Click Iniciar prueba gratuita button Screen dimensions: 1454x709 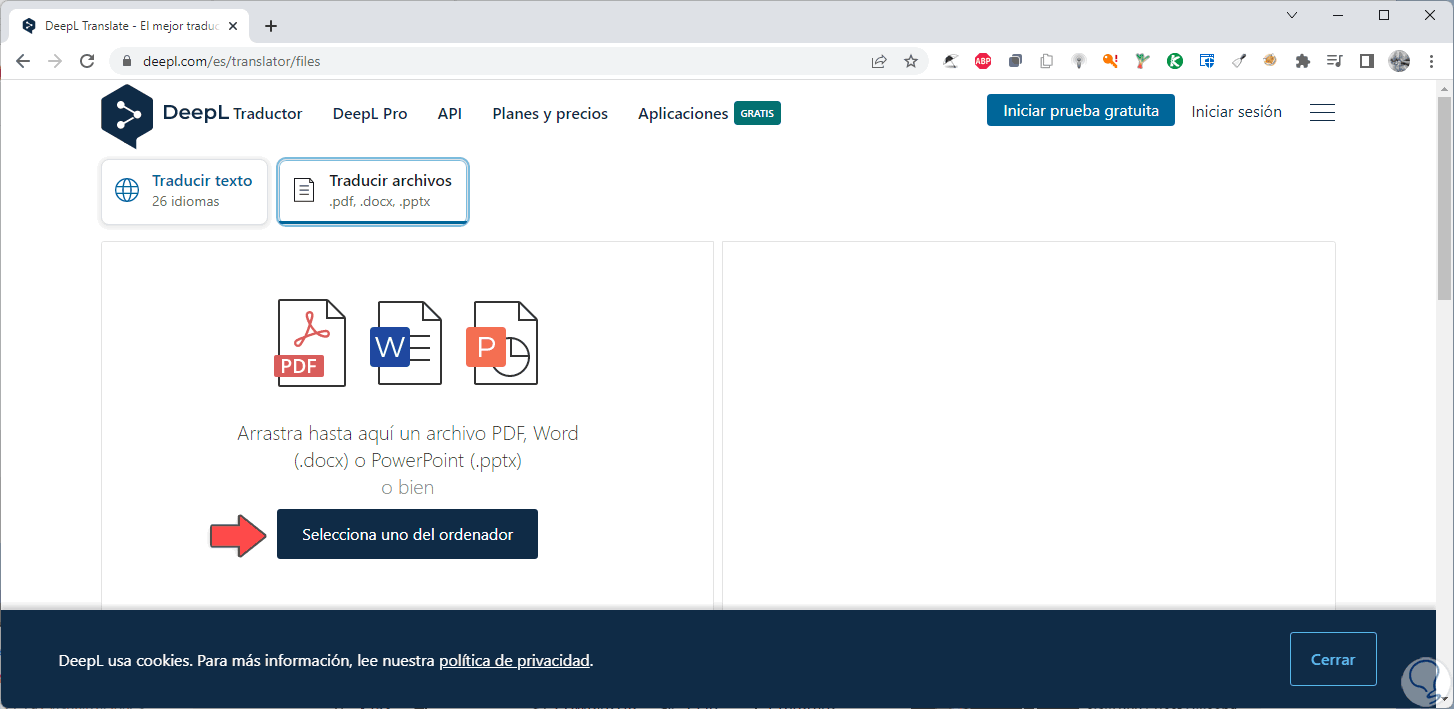[x=1081, y=111]
